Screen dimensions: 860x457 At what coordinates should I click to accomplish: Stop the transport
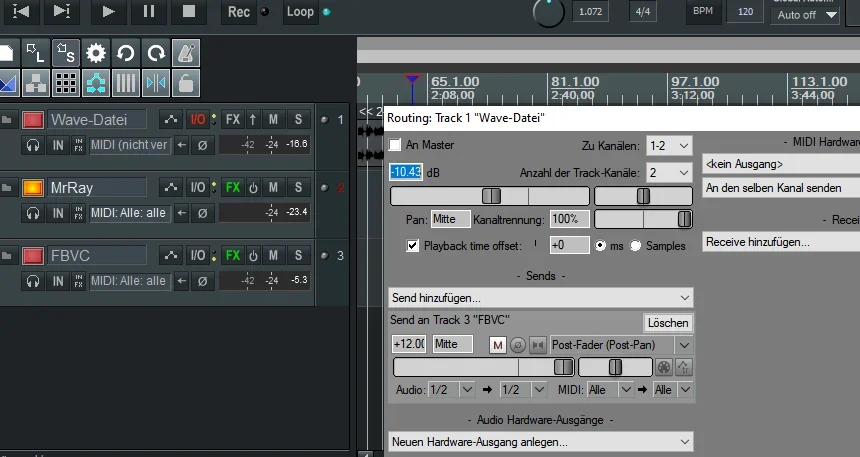pyautogui.click(x=189, y=12)
